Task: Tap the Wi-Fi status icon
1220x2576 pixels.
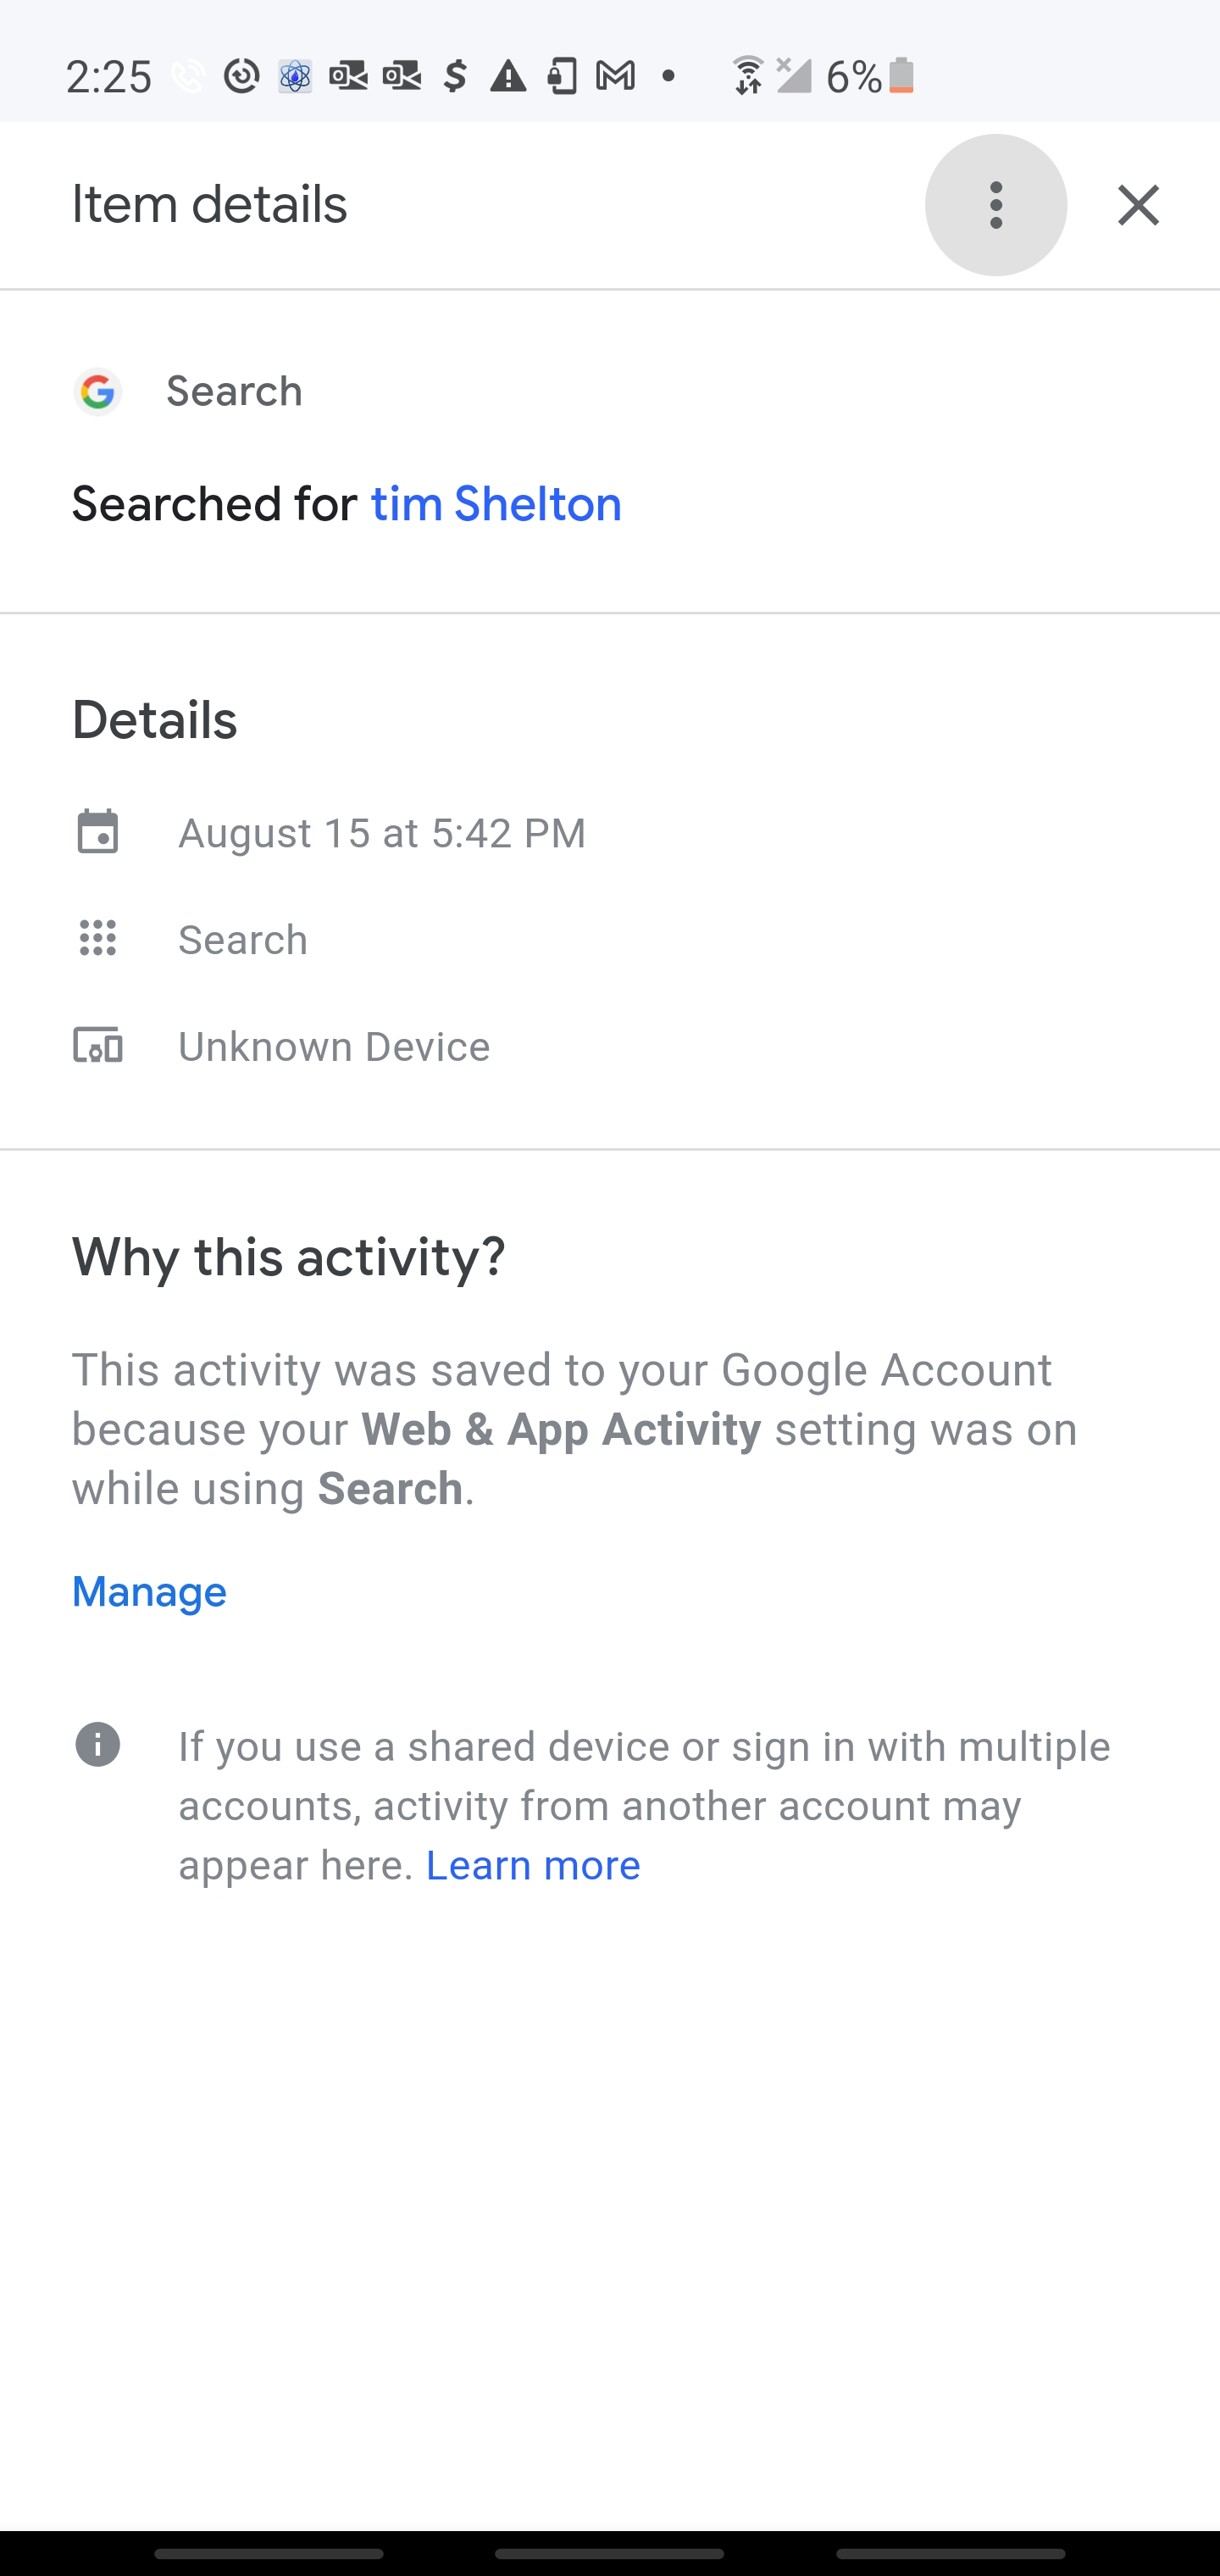Action: click(747, 76)
